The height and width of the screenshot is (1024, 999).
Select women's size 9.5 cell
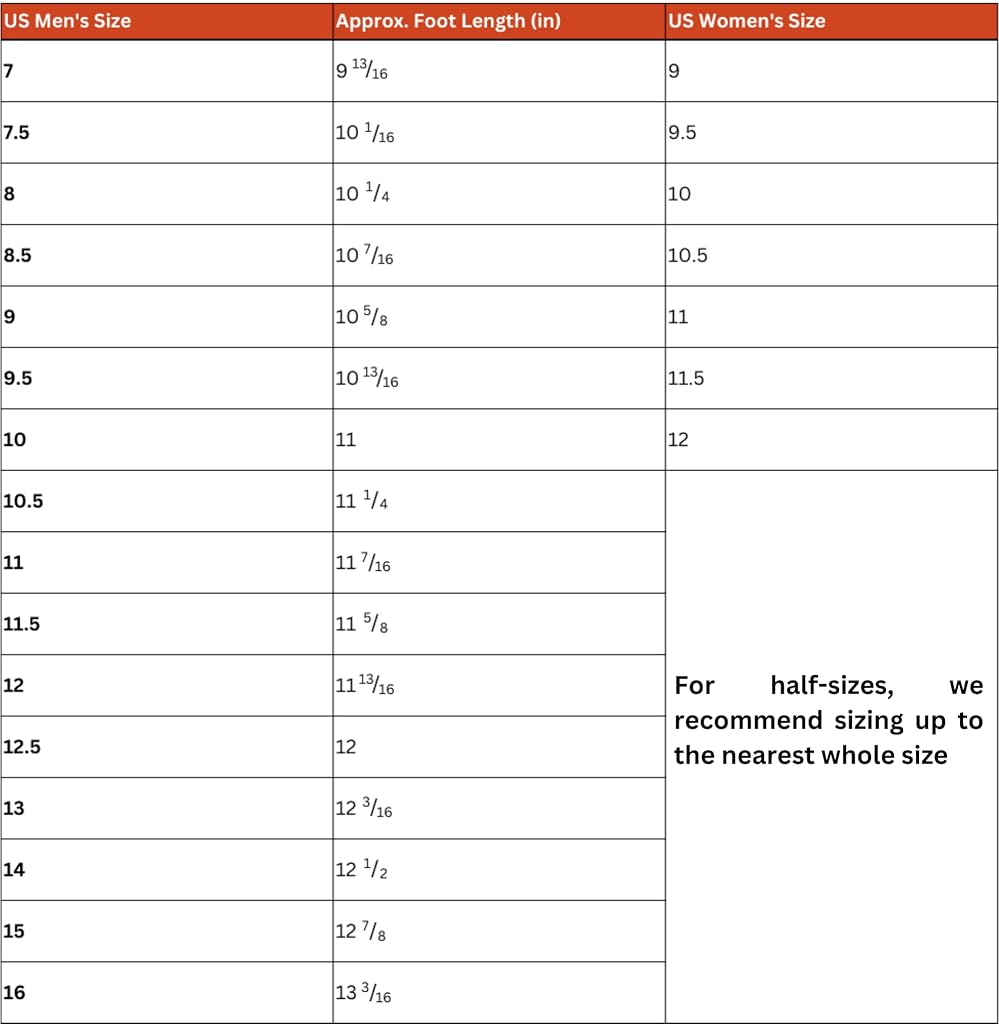pyautogui.click(x=831, y=133)
